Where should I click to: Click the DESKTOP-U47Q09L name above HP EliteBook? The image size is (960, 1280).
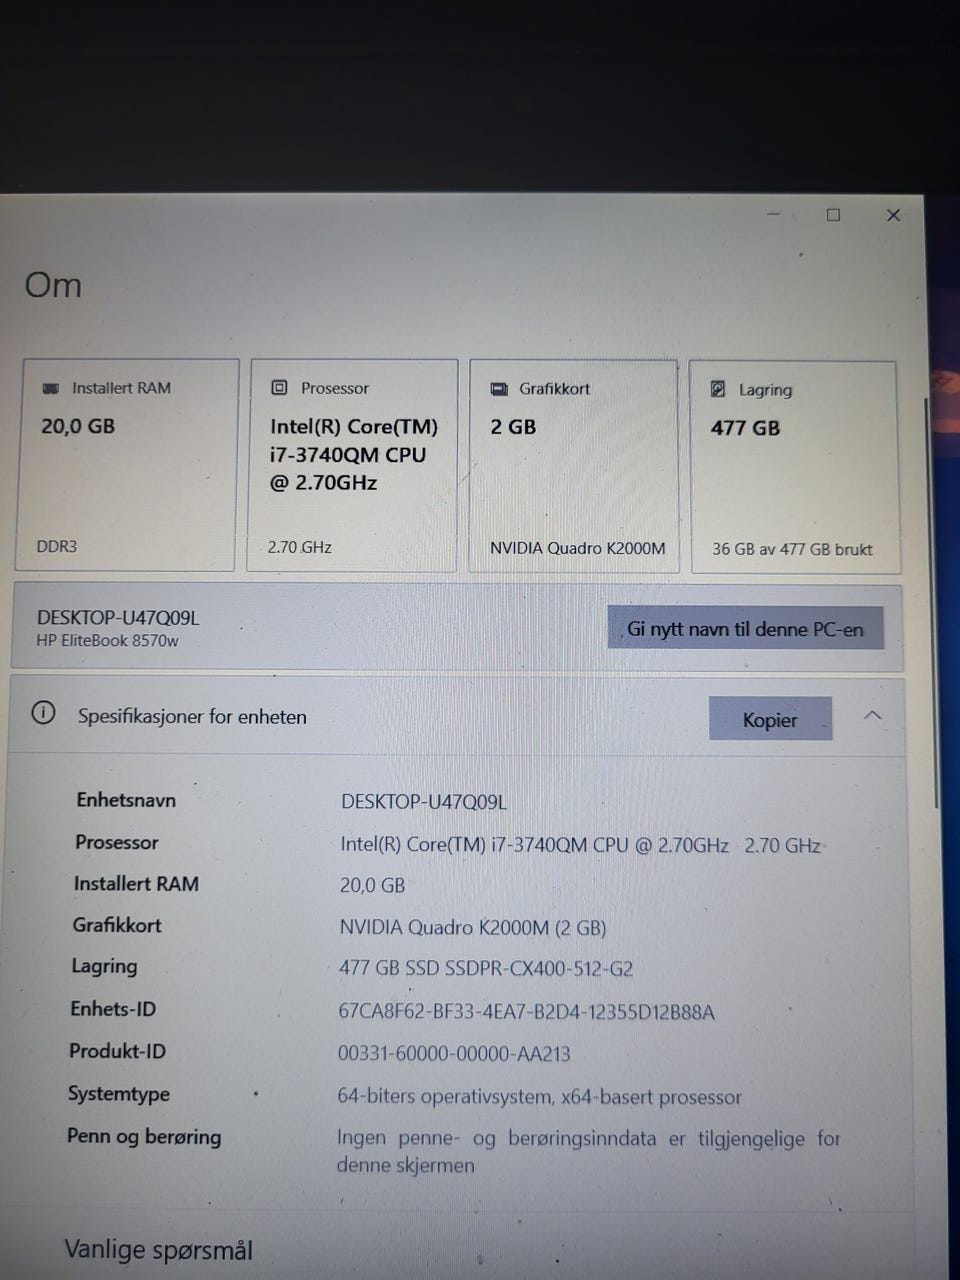click(118, 617)
